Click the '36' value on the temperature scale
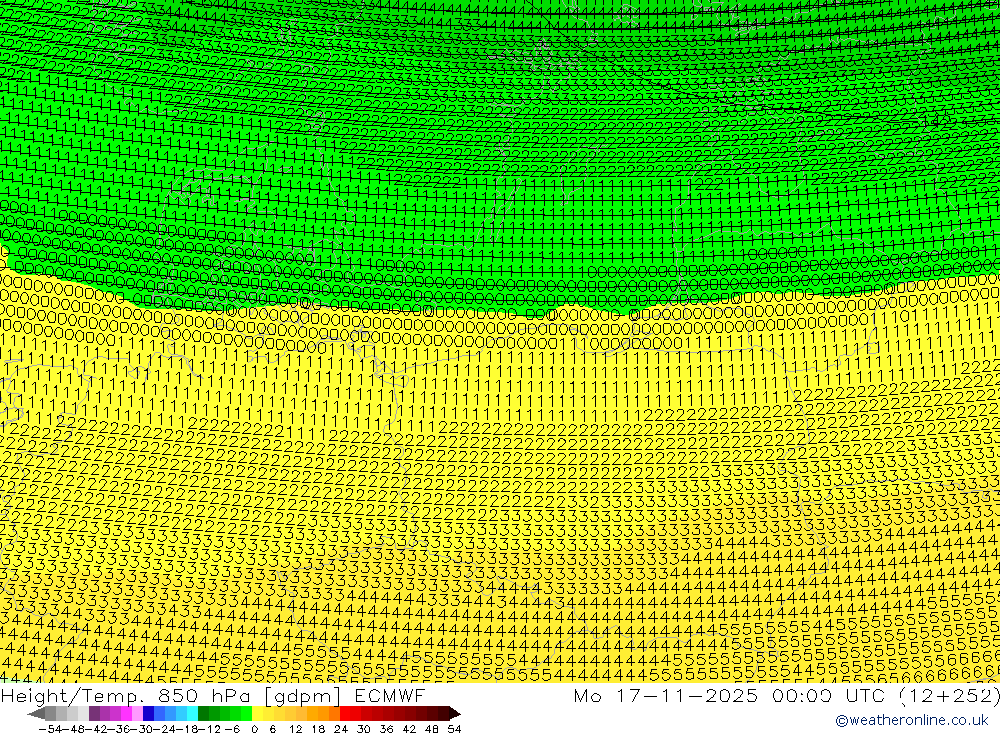 pyautogui.click(x=386, y=729)
